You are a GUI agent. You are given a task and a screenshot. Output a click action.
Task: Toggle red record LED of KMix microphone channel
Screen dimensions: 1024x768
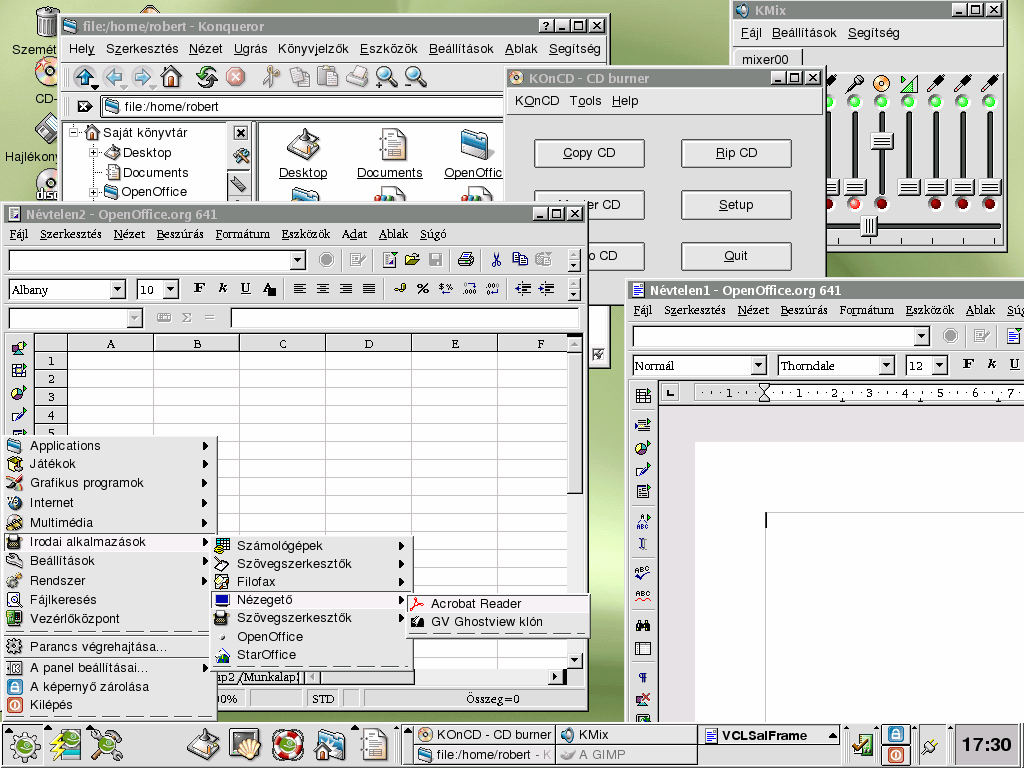pos(854,204)
